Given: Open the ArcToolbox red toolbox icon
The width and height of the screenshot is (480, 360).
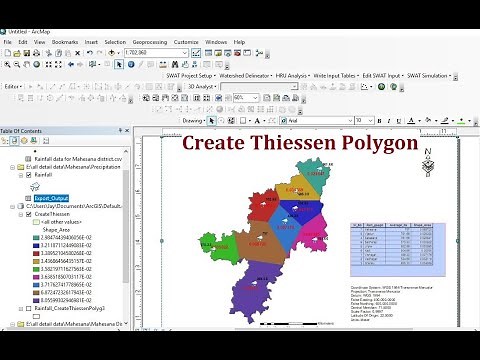Looking at the screenshot, I should pos(237,53).
